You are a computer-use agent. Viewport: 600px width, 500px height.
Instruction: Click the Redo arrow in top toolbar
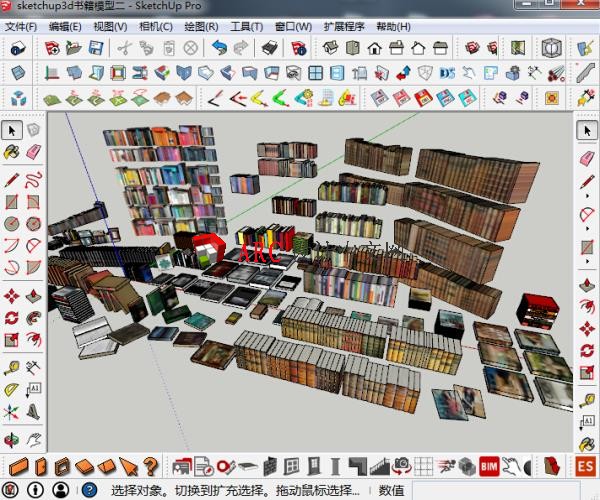coord(241,47)
